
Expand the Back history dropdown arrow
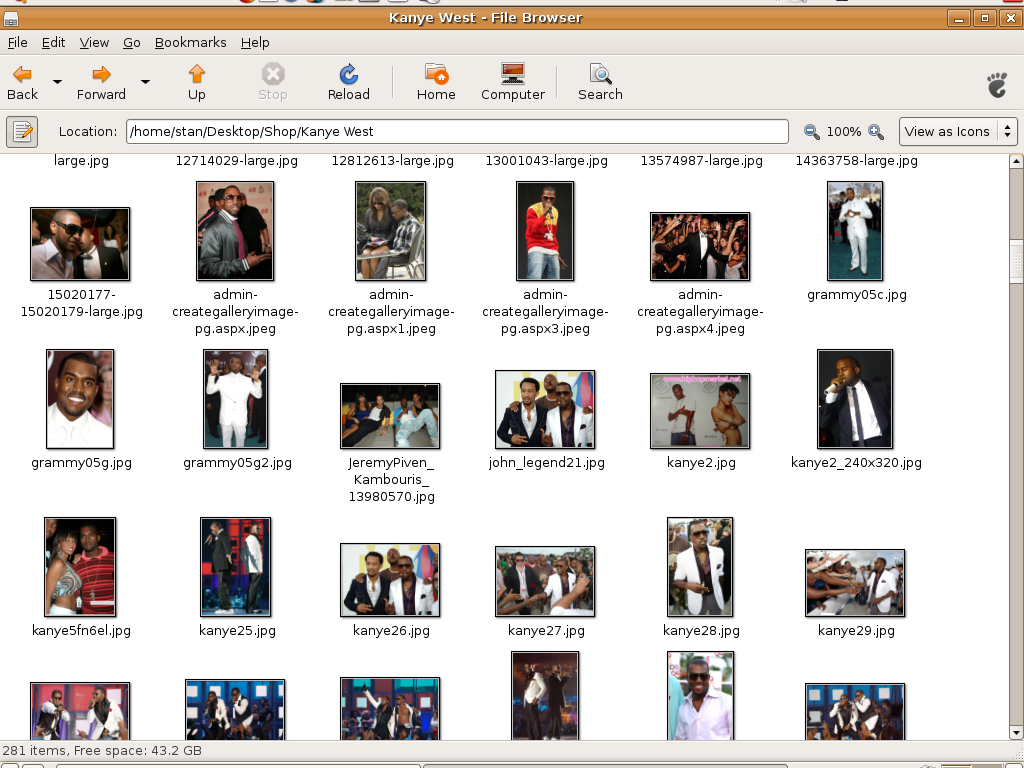(57, 82)
